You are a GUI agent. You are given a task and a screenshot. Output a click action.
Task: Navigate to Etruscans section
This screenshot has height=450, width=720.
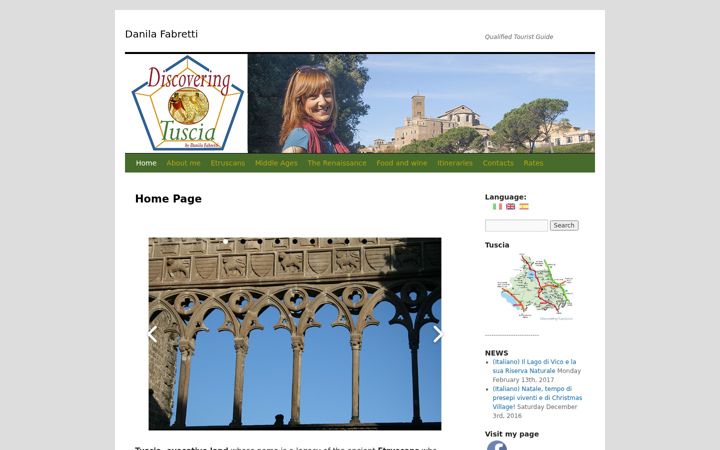pyautogui.click(x=228, y=163)
